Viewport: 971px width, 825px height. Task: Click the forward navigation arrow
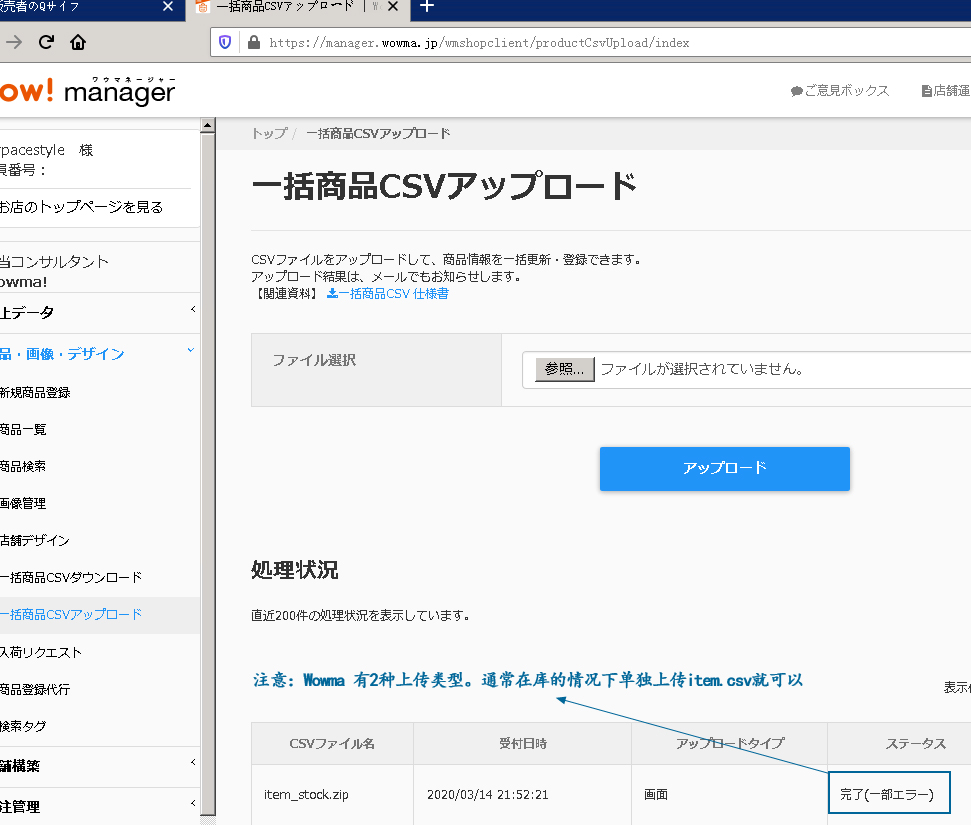point(14,42)
